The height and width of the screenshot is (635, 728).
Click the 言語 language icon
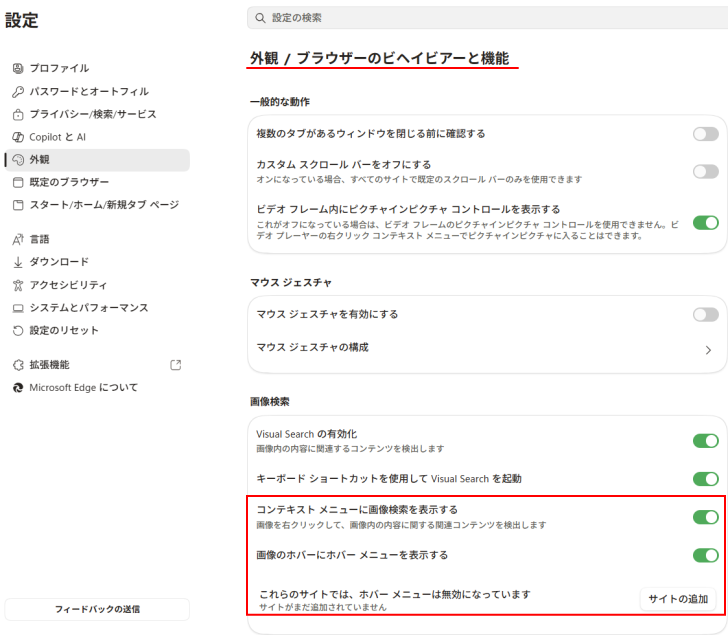point(18,240)
